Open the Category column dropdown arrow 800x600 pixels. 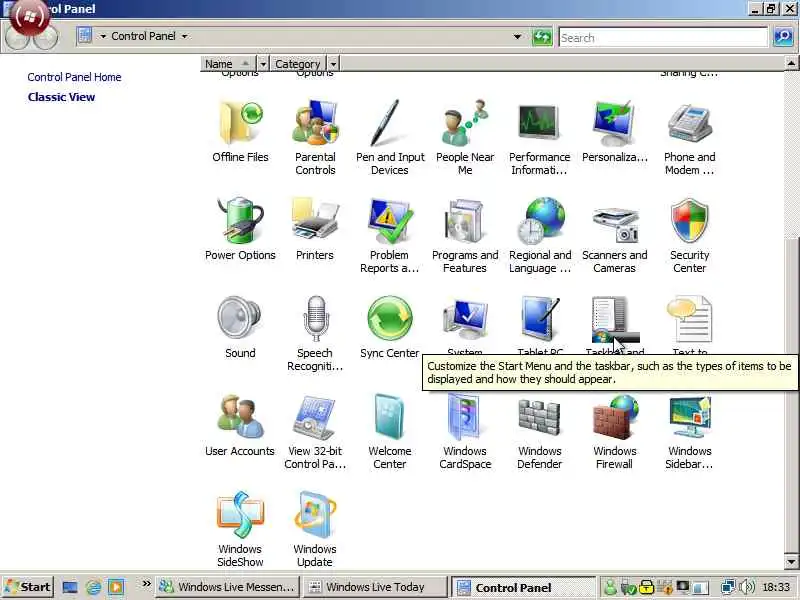[x=333, y=64]
